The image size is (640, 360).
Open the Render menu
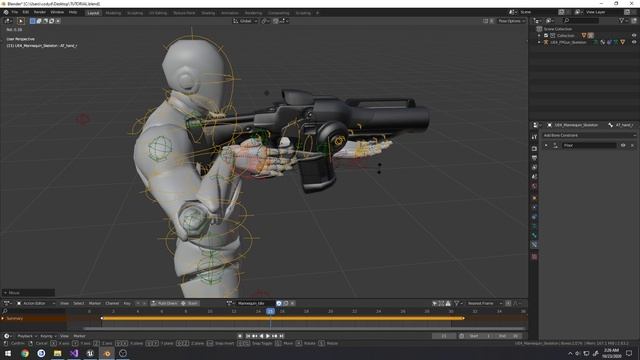40,12
